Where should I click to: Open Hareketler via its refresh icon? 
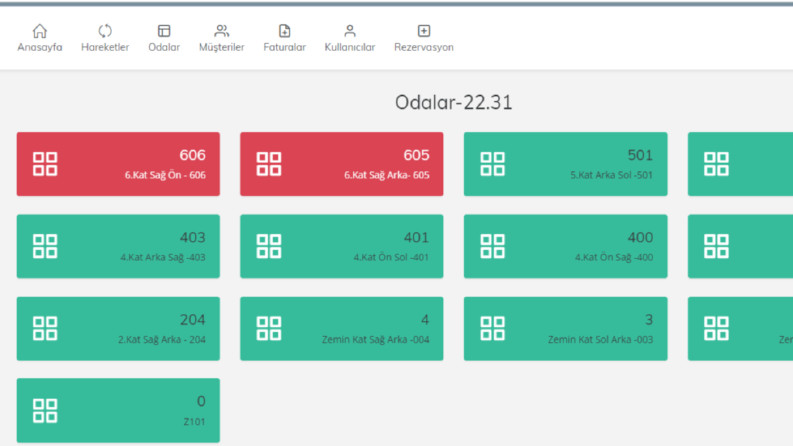coord(105,31)
